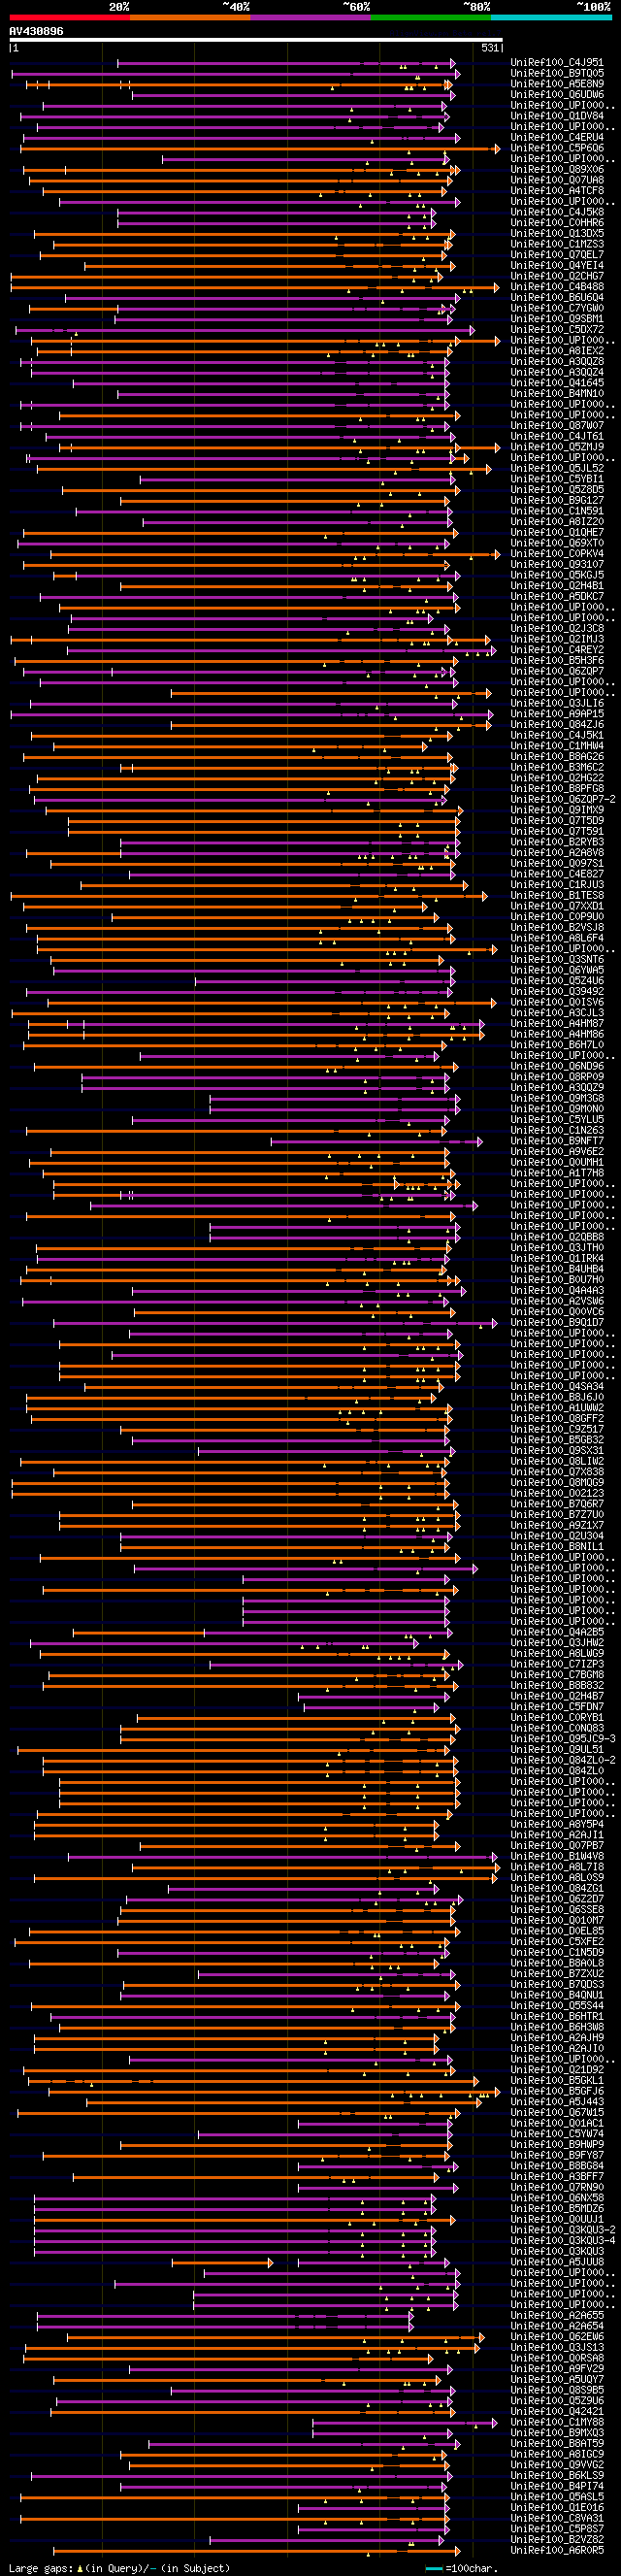The height and width of the screenshot is (2576, 621).
Task: Pick the UniRef100_A5DKC7 hit label
Action: tap(557, 596)
